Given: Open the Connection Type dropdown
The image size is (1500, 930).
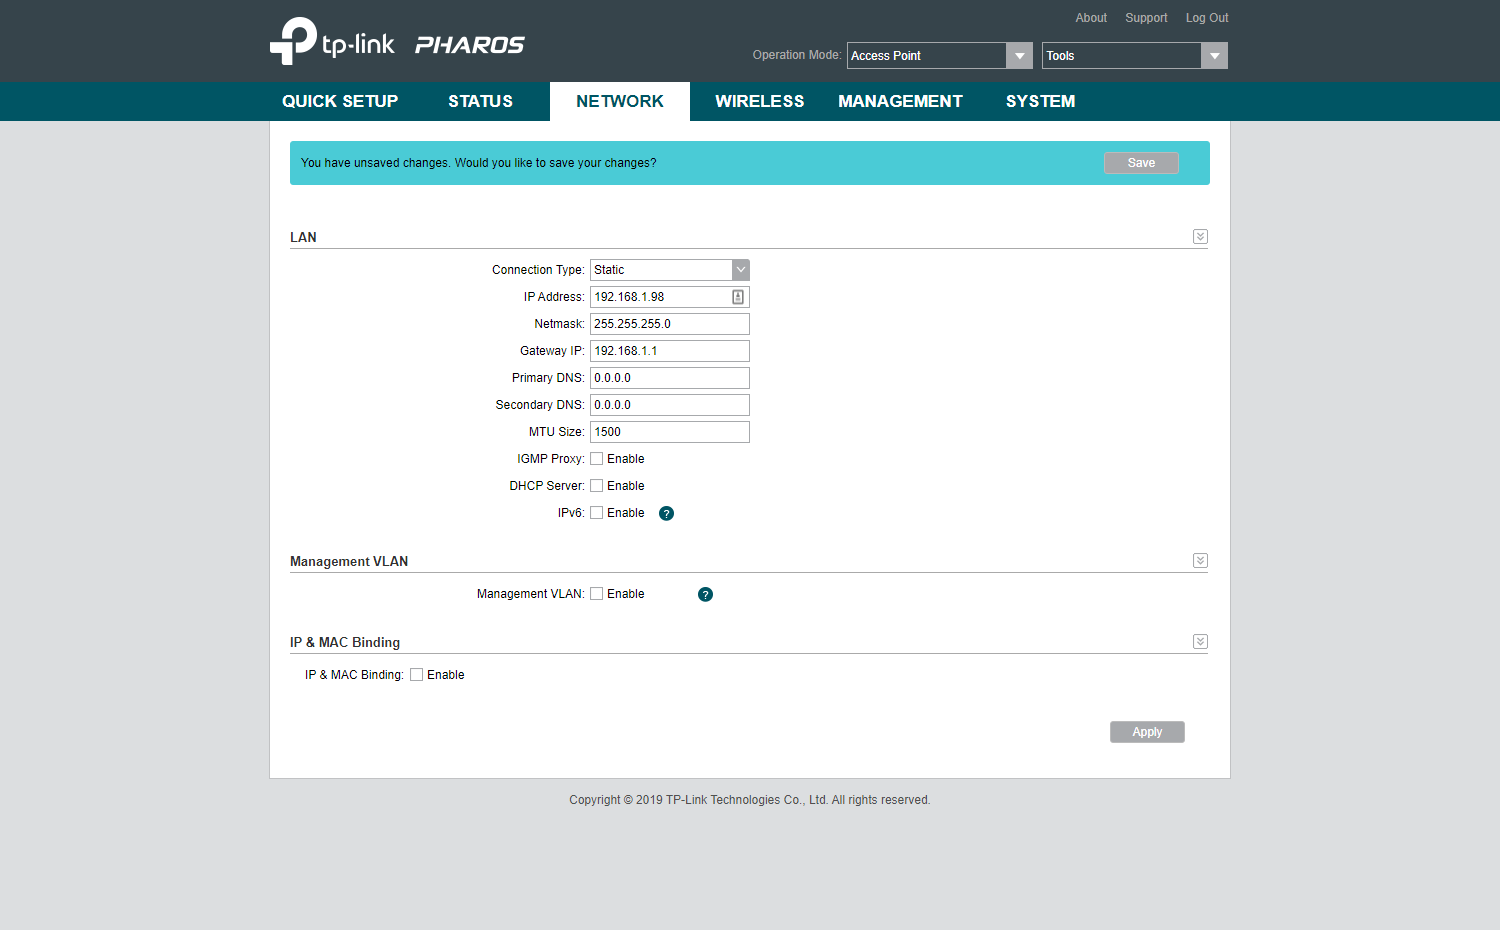Looking at the screenshot, I should click(669, 270).
